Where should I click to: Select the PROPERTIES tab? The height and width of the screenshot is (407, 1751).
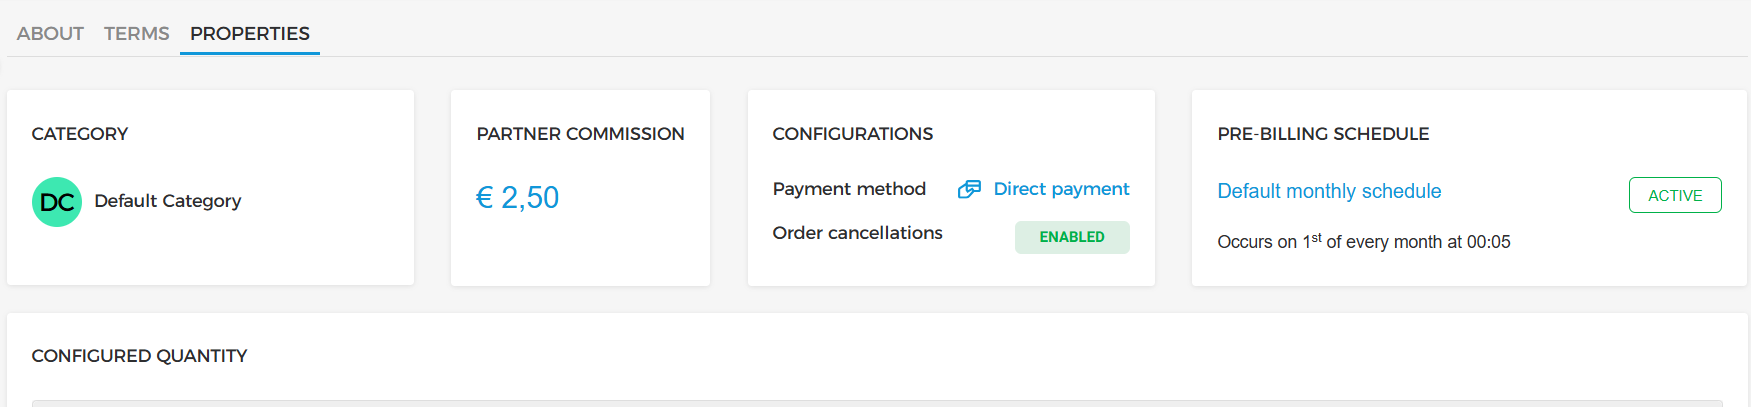pyautogui.click(x=250, y=34)
